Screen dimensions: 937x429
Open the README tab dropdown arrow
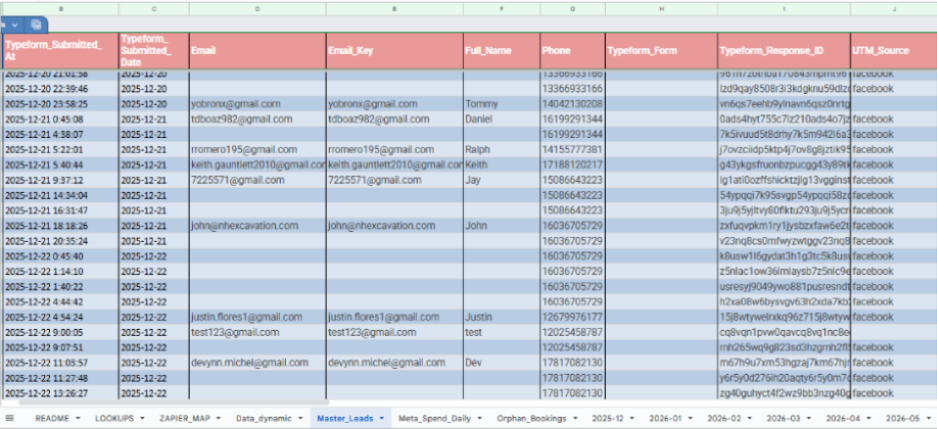pyautogui.click(x=80, y=417)
